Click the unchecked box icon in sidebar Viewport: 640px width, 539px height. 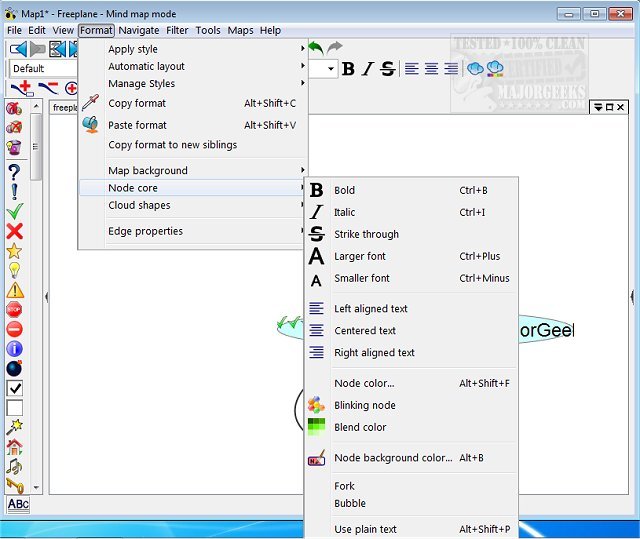click(15, 408)
